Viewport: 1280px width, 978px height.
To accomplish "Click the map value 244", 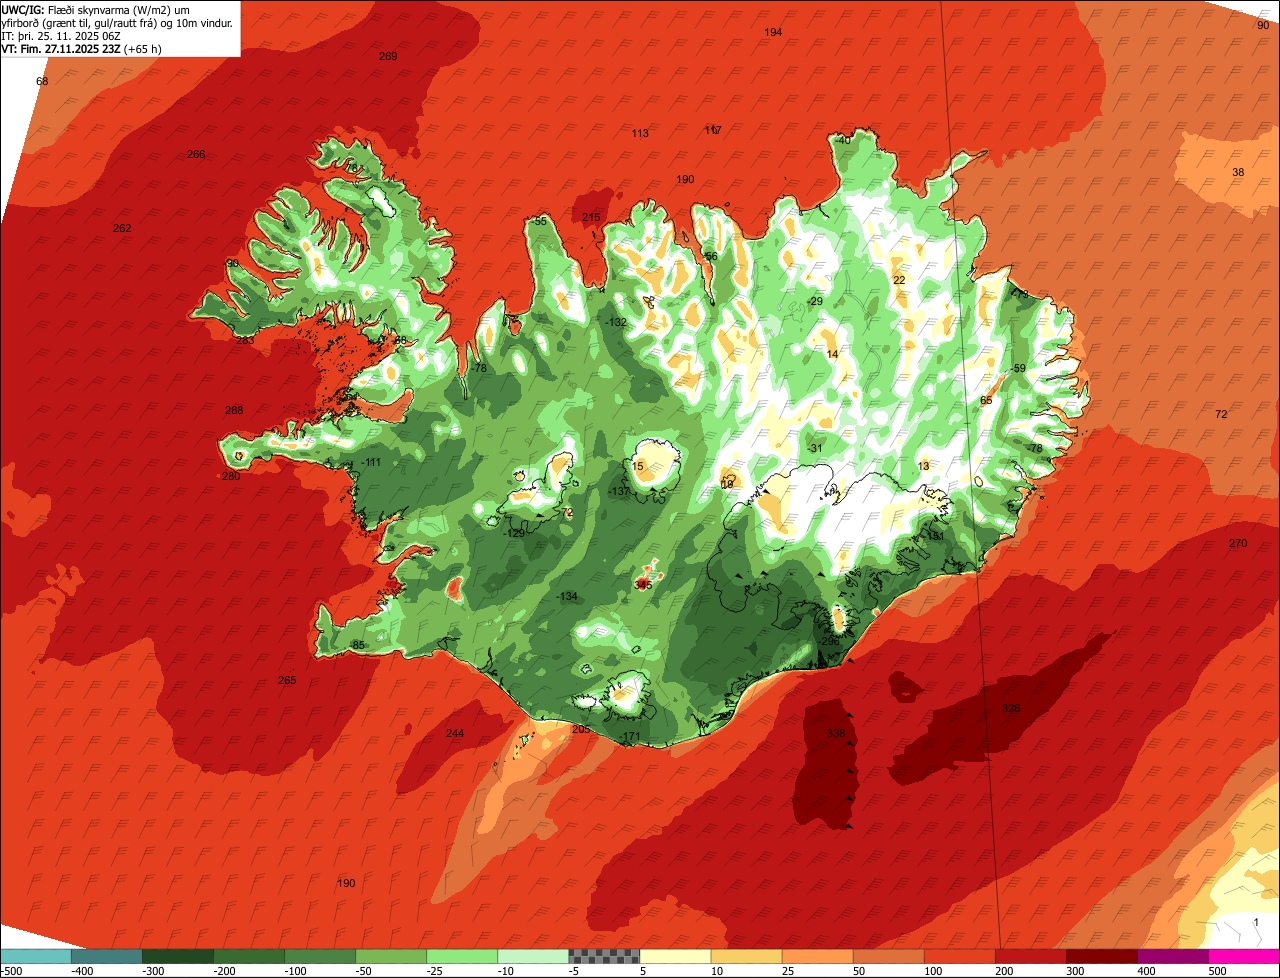I will pyautogui.click(x=455, y=733).
